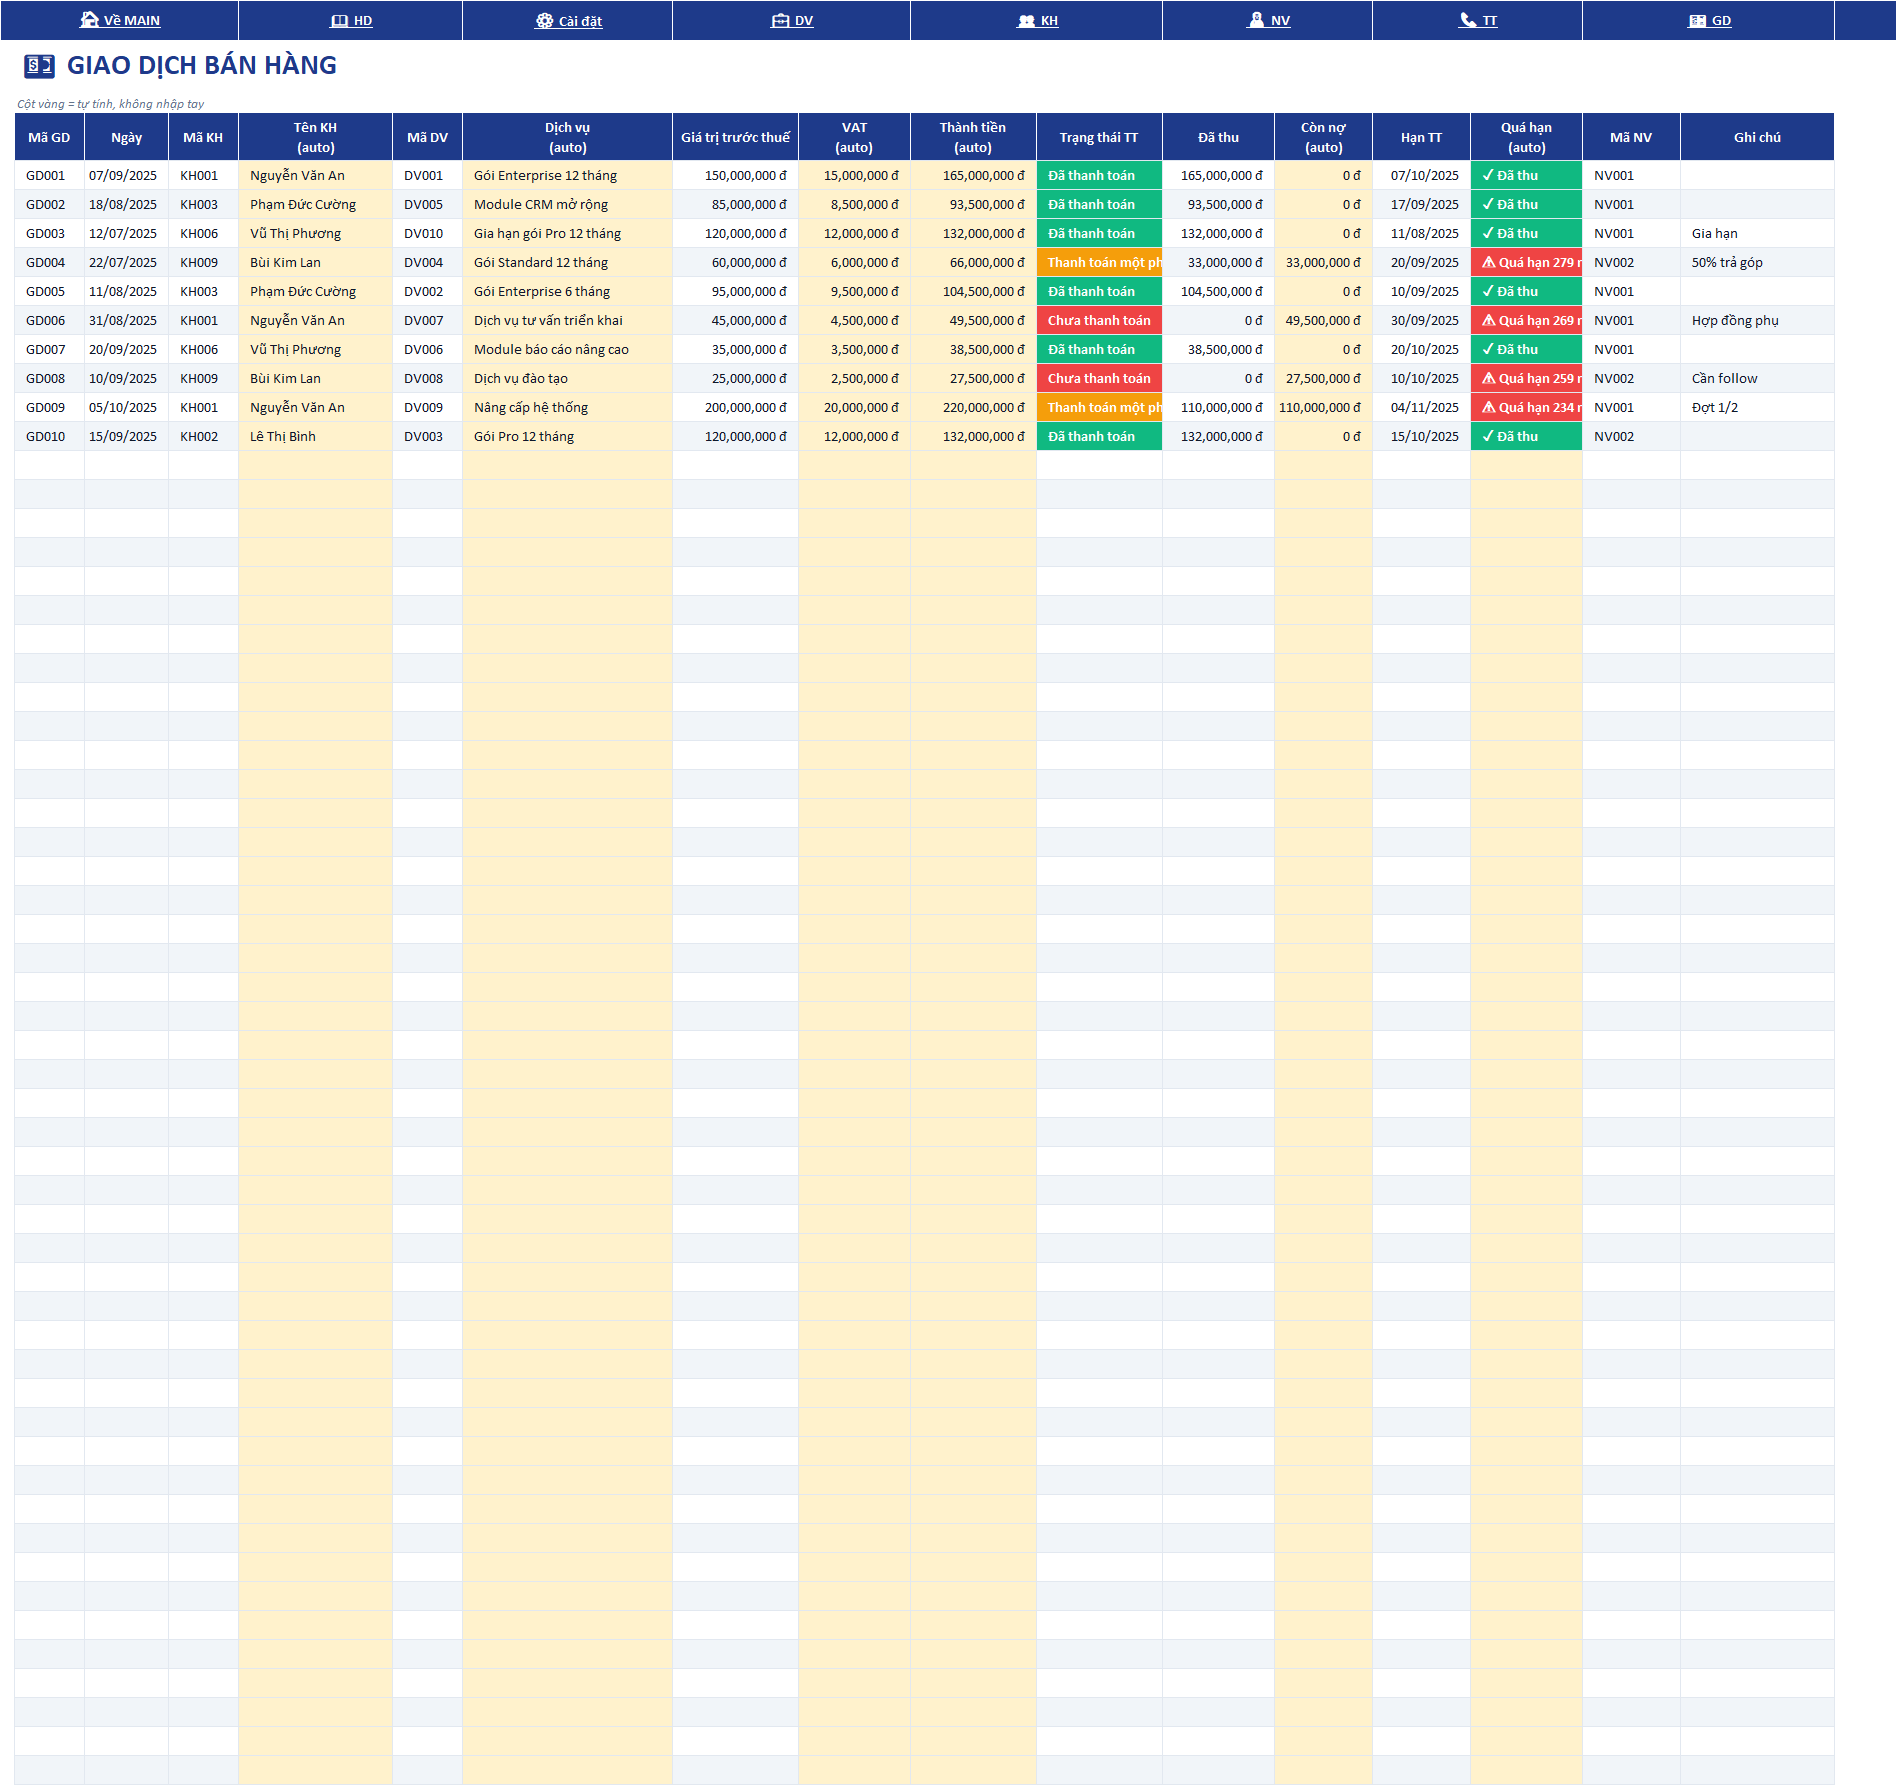Select the Hạn TT column header
The width and height of the screenshot is (1896, 1785).
(1422, 137)
